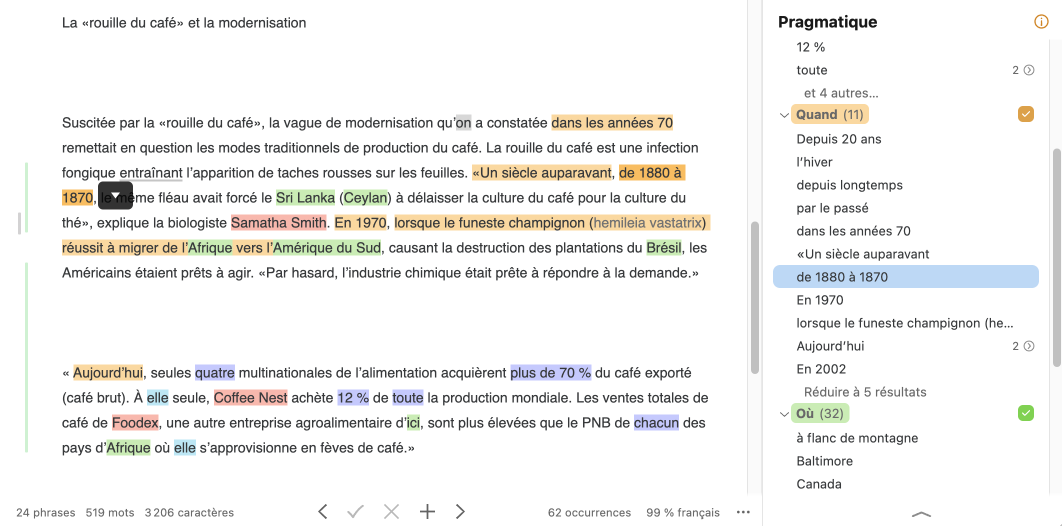
Task: Click the X icon in bottom toolbar
Action: point(391,512)
